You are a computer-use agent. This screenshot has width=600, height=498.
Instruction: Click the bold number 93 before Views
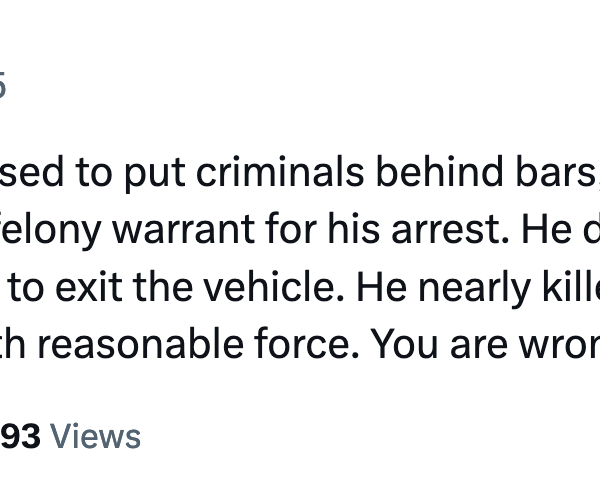[20, 436]
